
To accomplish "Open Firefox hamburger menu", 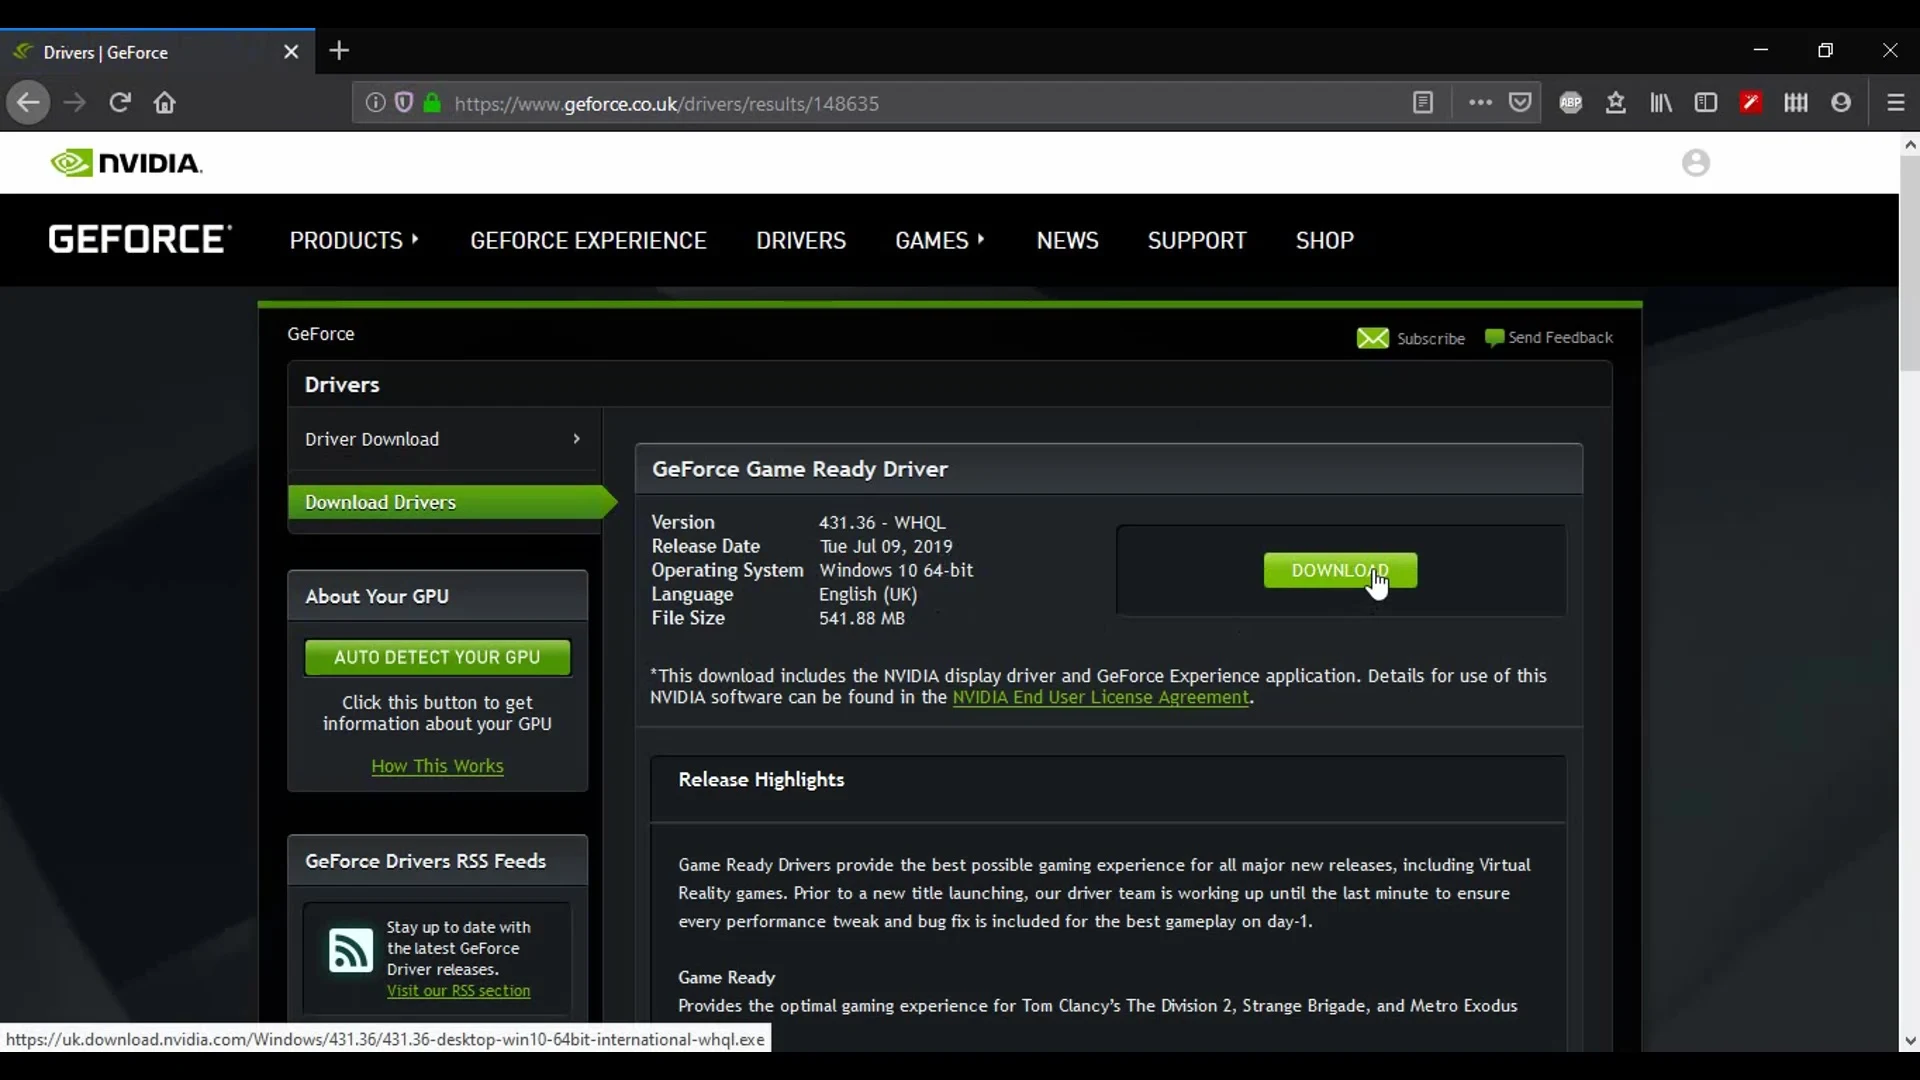I will point(1896,103).
